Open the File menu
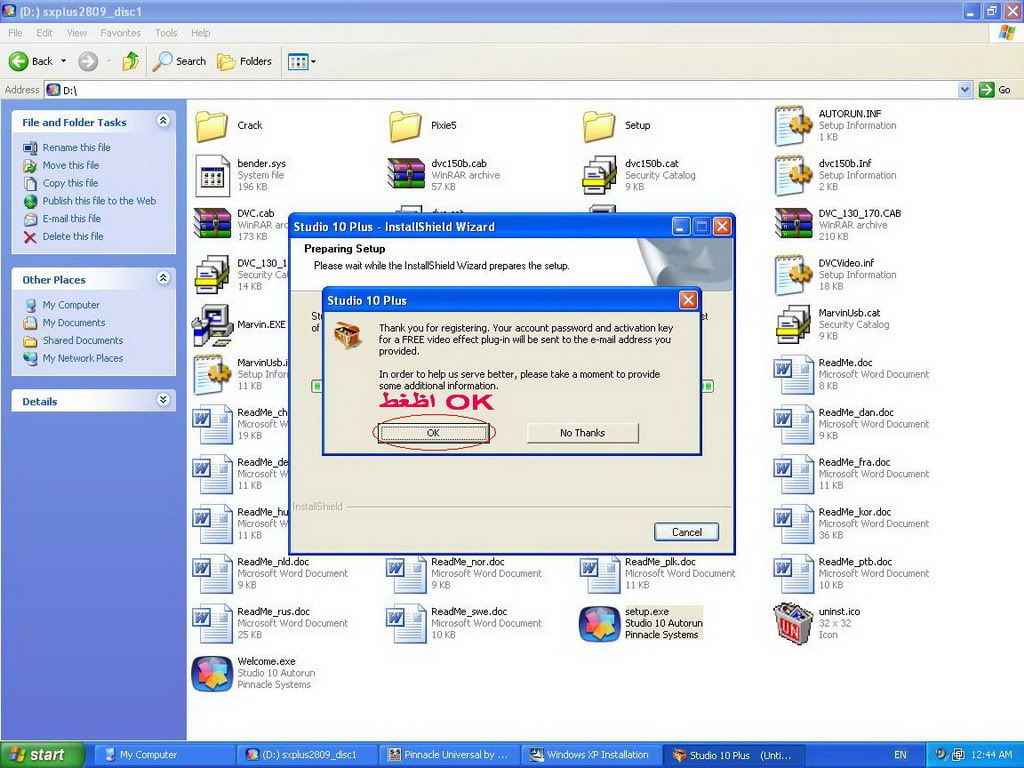The width and height of the screenshot is (1024, 768). (x=16, y=33)
